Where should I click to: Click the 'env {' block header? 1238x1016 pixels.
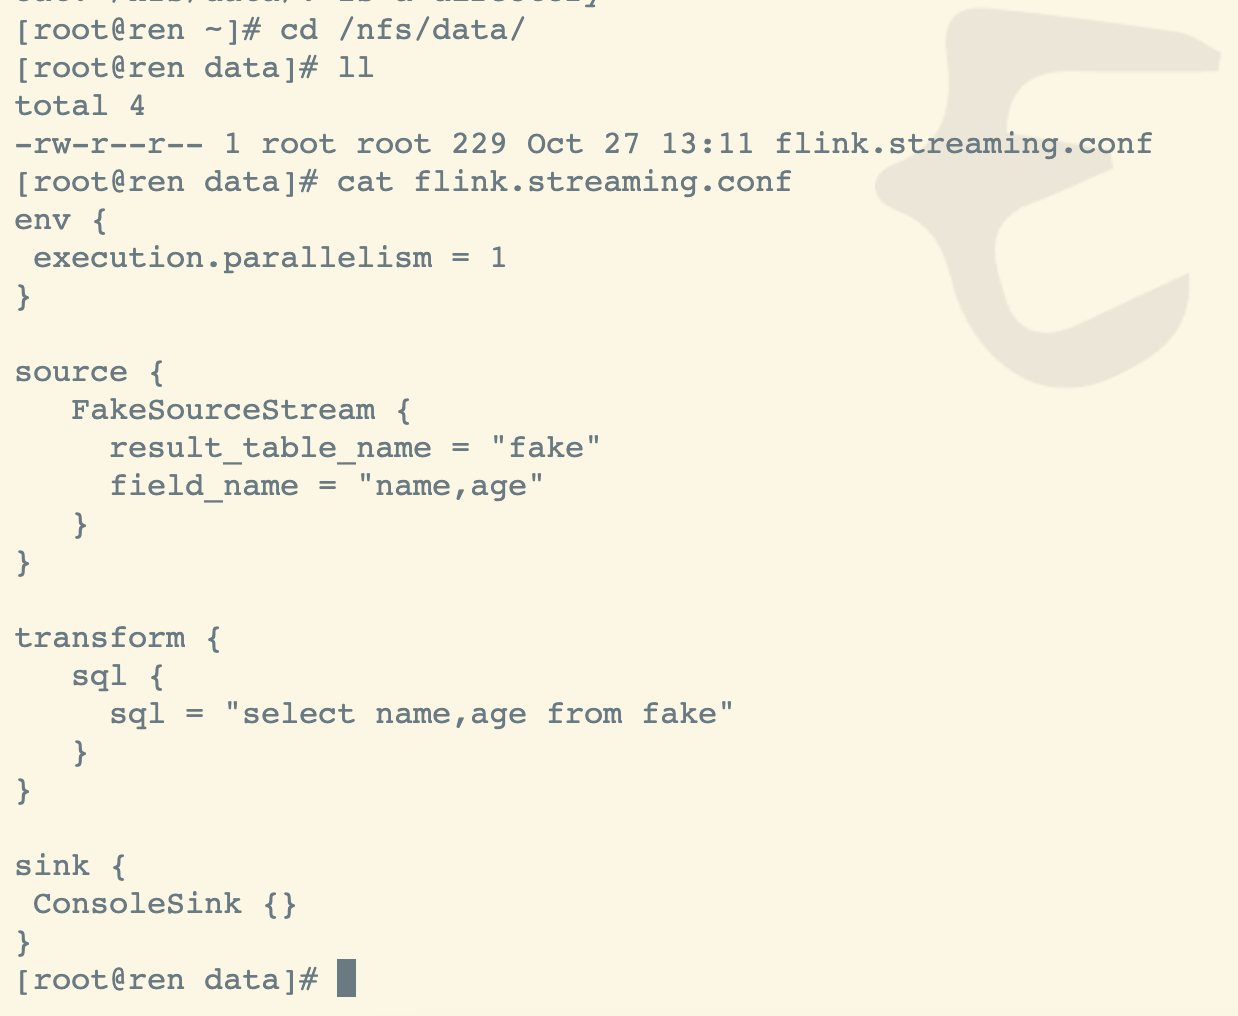[61, 220]
